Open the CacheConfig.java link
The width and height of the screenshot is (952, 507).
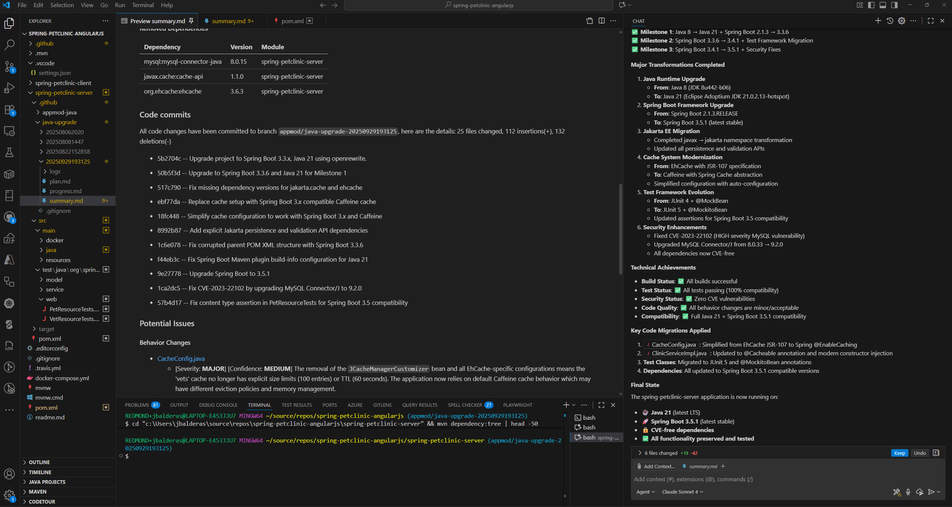click(x=181, y=359)
